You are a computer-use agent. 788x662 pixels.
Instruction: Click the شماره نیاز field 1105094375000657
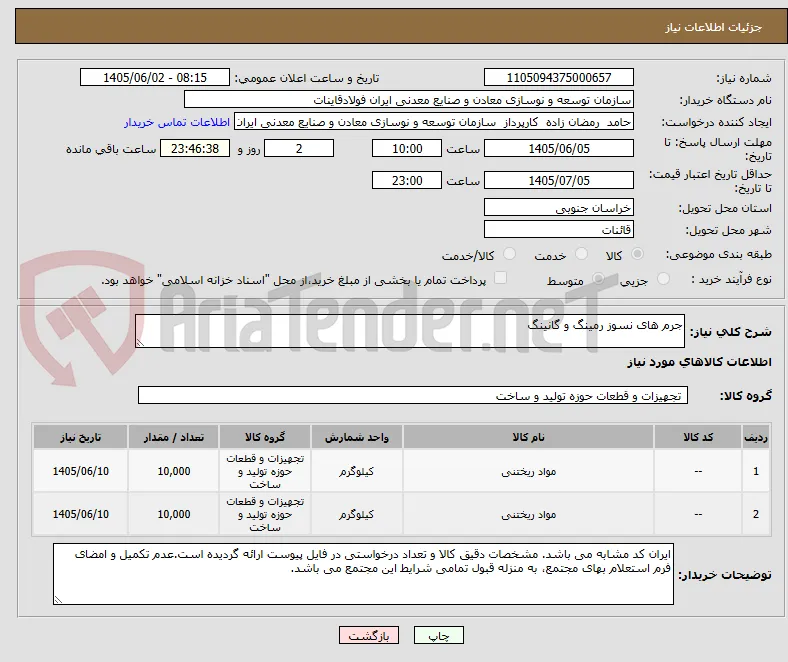tap(558, 77)
